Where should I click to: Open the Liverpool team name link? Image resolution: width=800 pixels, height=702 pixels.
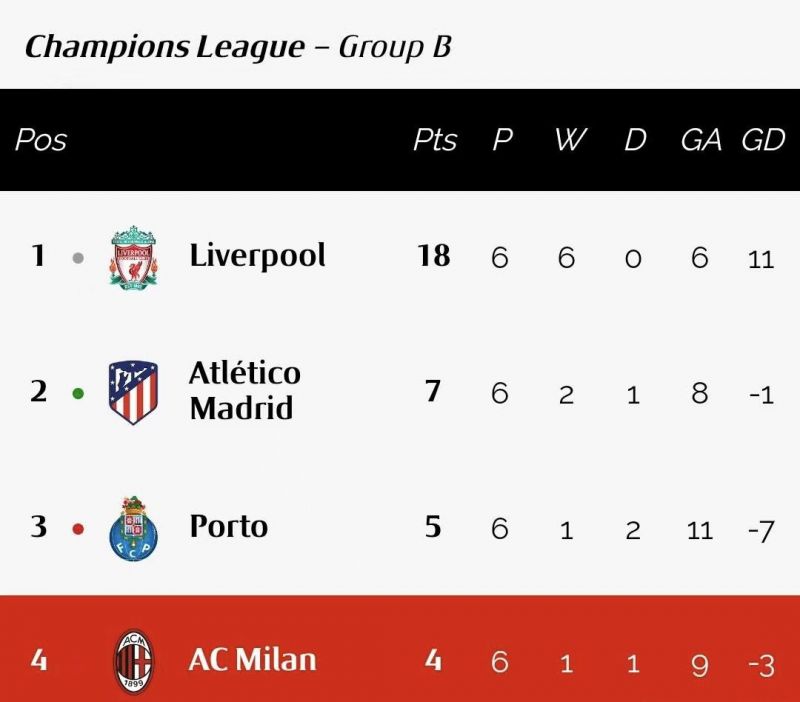pyautogui.click(x=257, y=257)
